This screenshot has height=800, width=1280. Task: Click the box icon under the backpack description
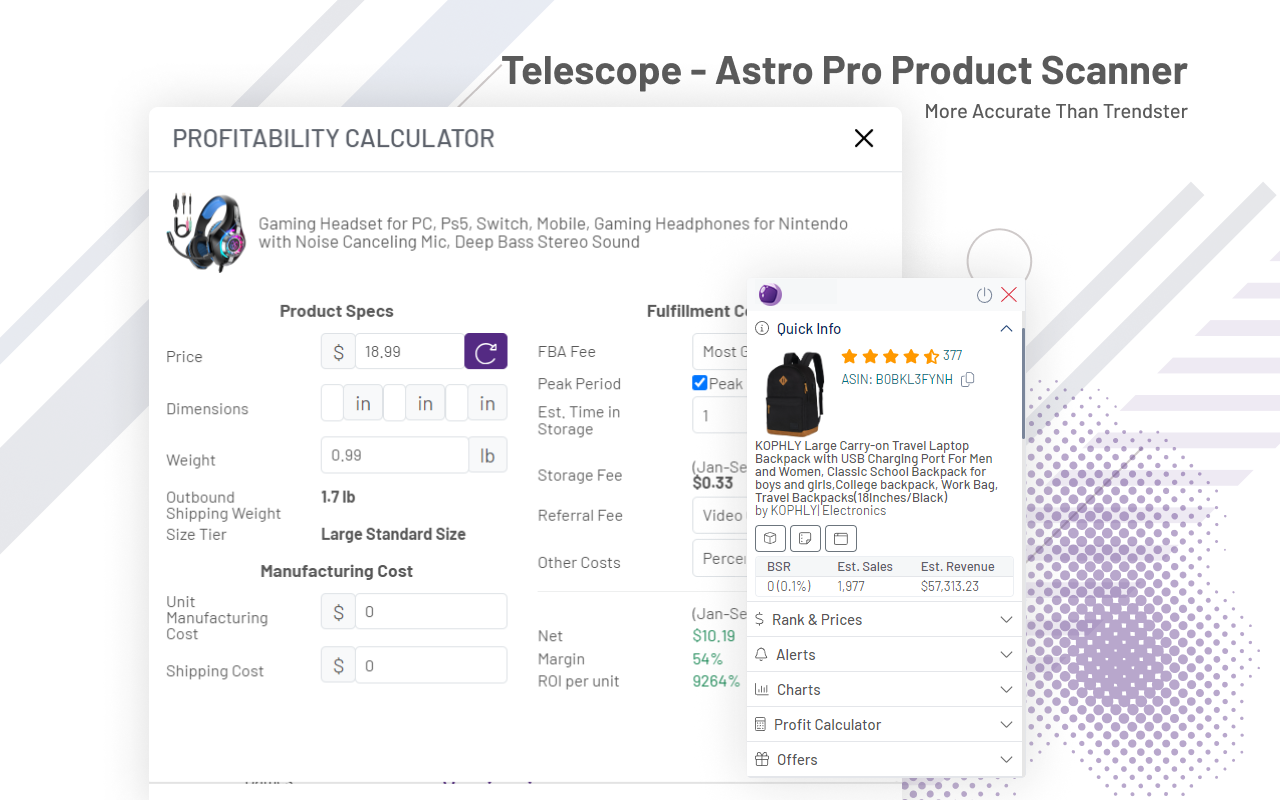tap(770, 538)
